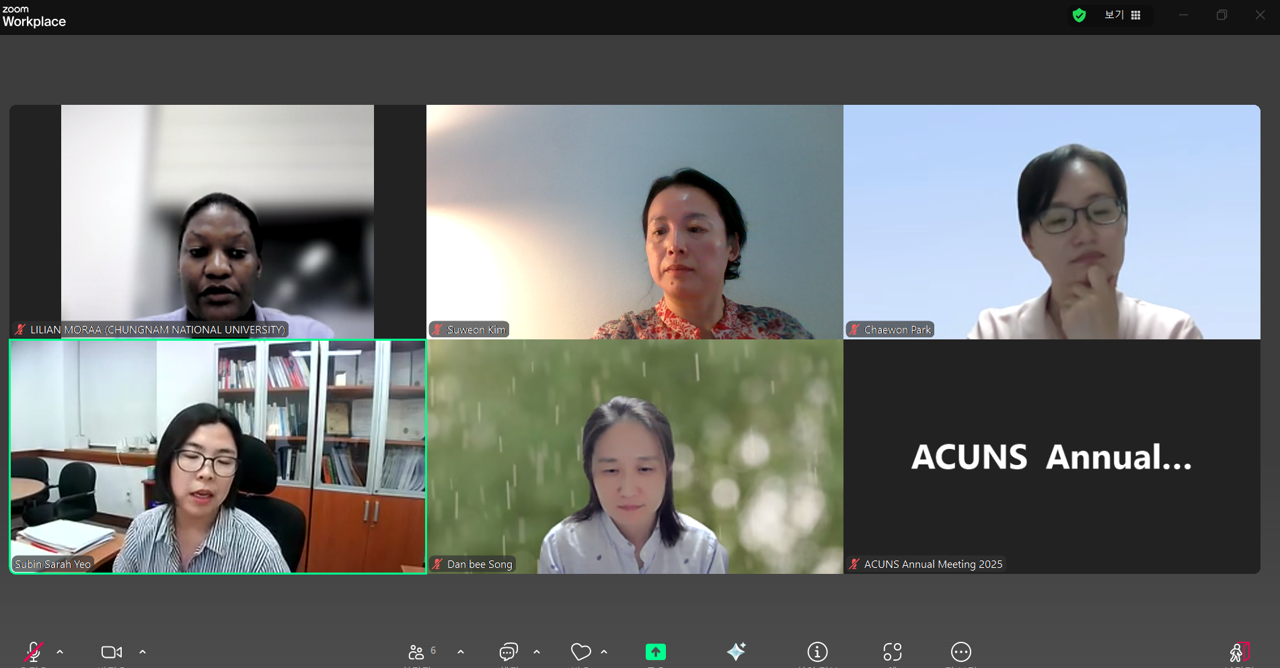Open the AI Companion sparkle icon
1280x668 pixels.
click(736, 652)
